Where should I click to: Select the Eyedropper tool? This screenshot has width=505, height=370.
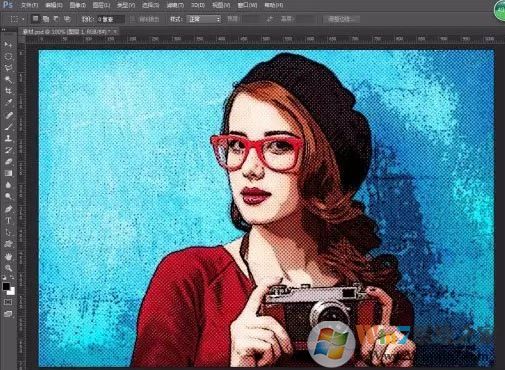coord(8,103)
